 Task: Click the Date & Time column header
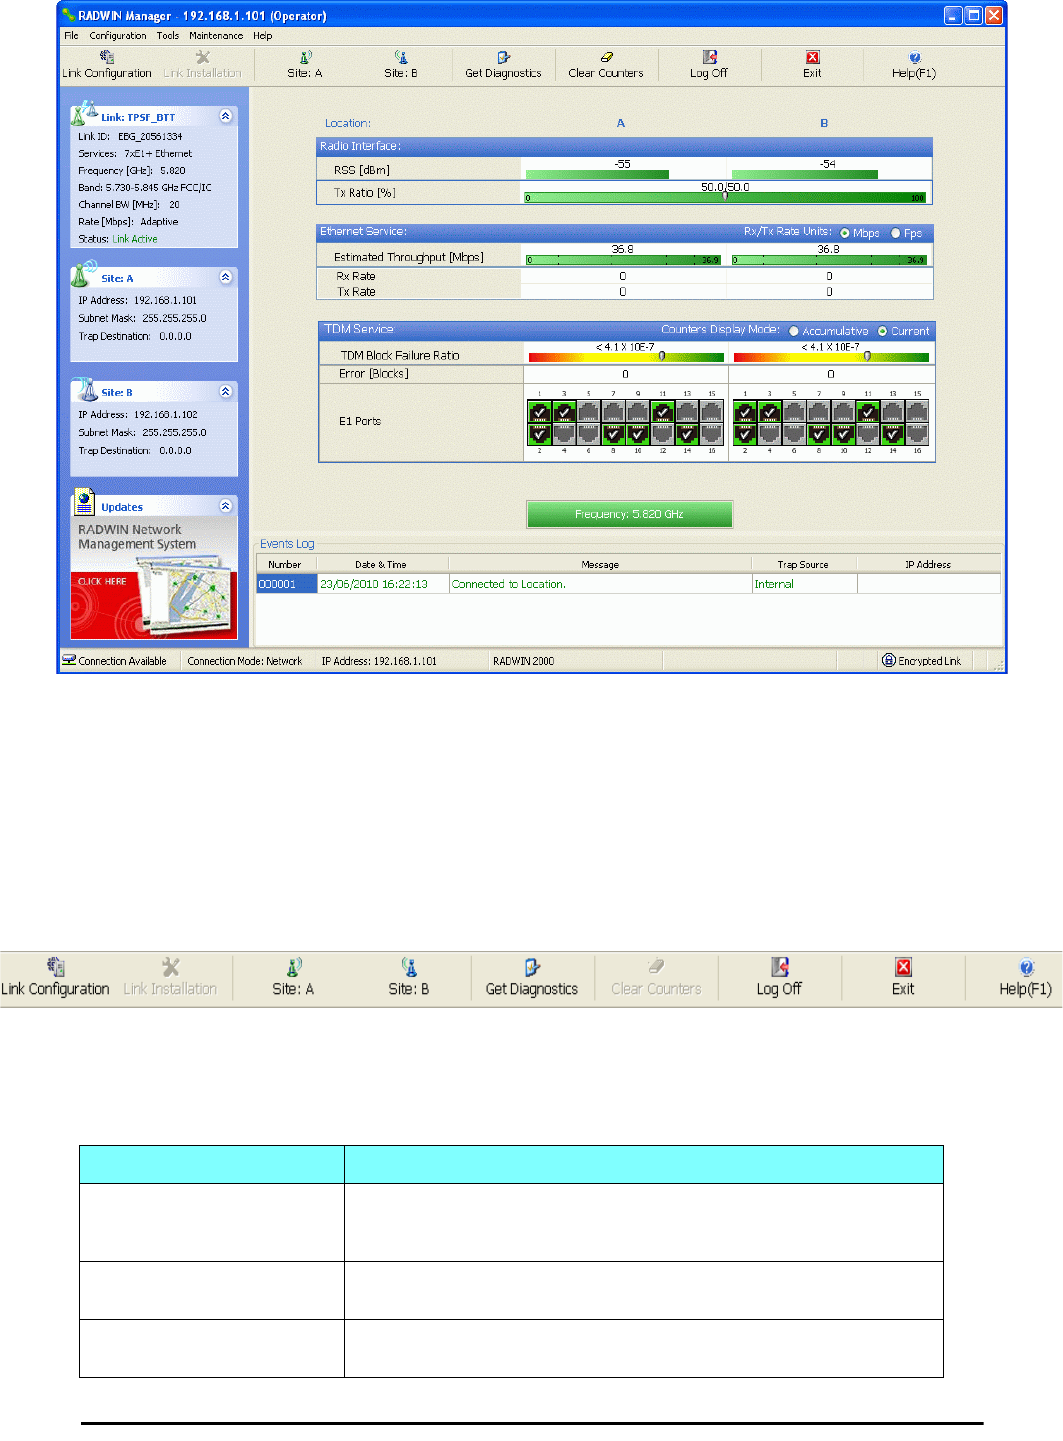coord(381,564)
